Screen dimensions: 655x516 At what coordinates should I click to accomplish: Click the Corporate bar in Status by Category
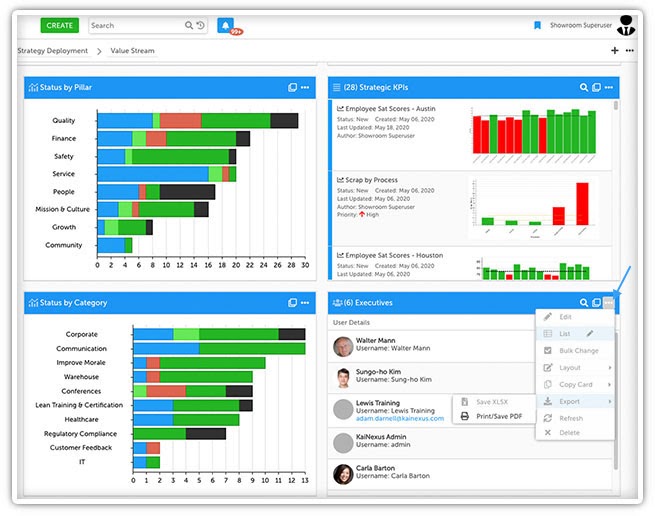click(219, 334)
